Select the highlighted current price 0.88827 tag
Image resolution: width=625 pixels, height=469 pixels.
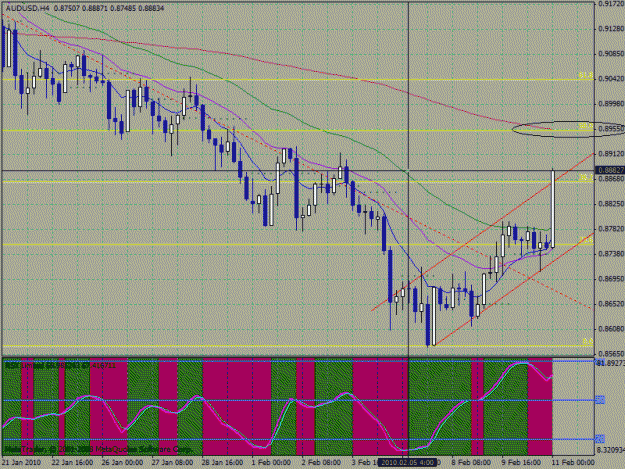pyautogui.click(x=610, y=171)
